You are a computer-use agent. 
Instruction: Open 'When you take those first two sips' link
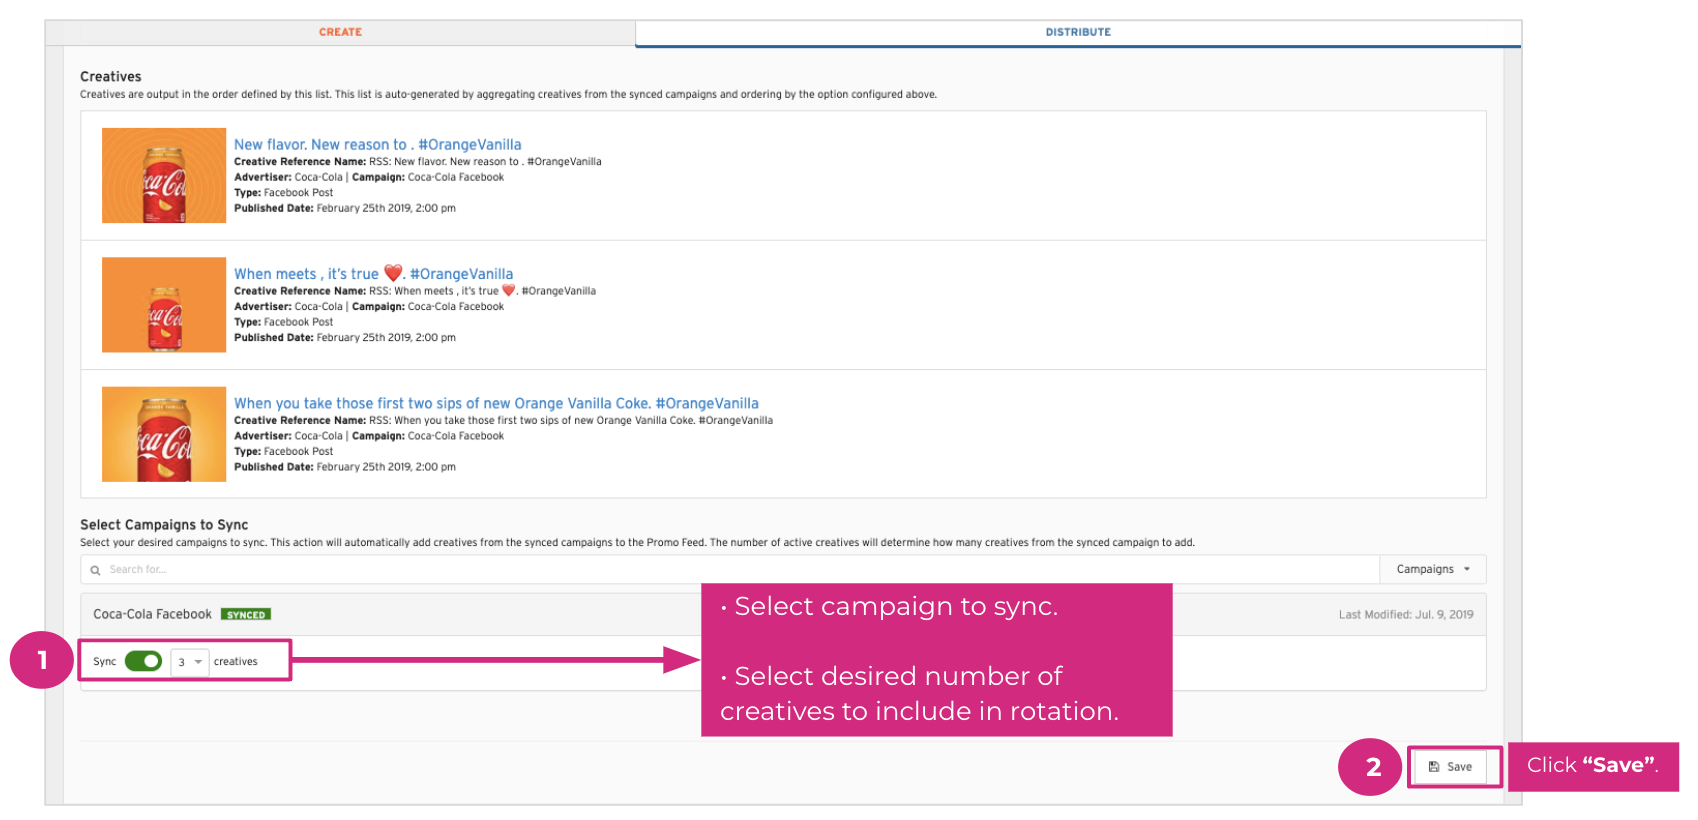496,403
